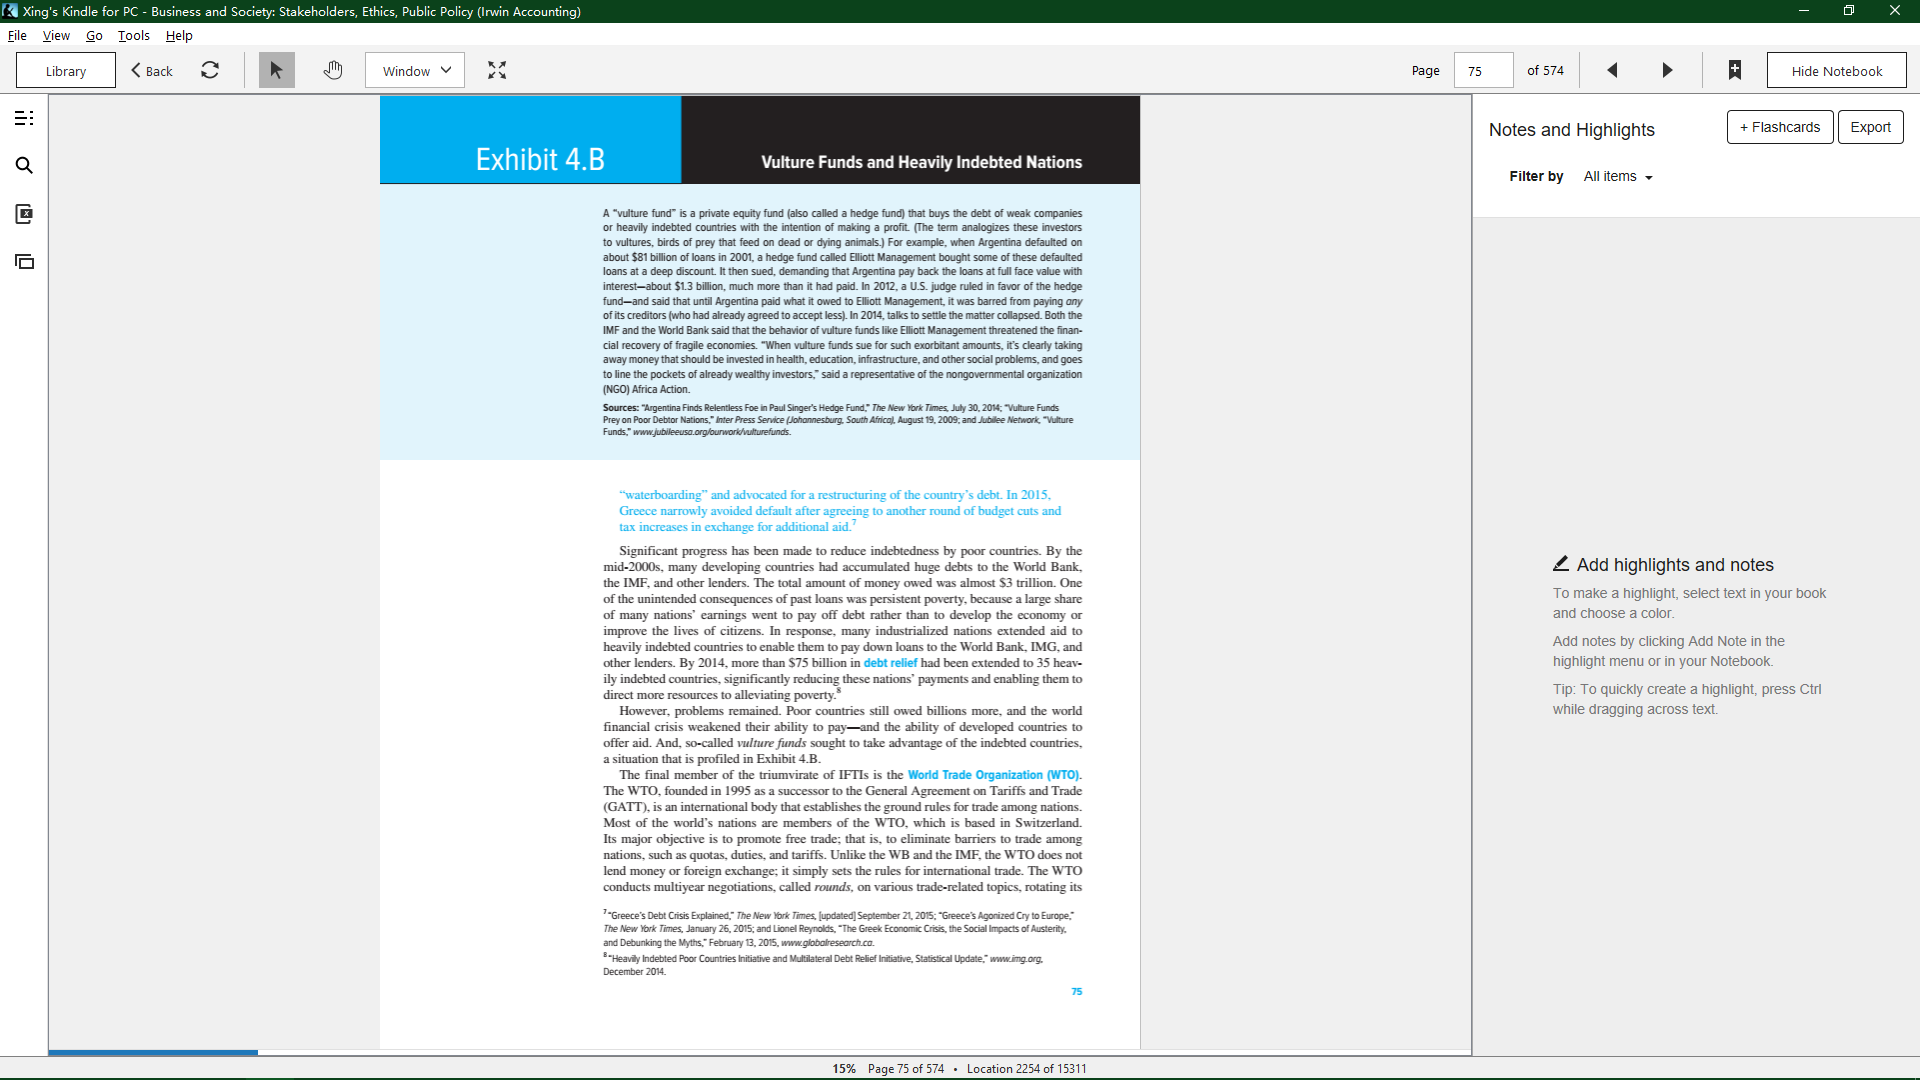Click the Export button
Viewport: 1920px width, 1080px height.
1870,127
